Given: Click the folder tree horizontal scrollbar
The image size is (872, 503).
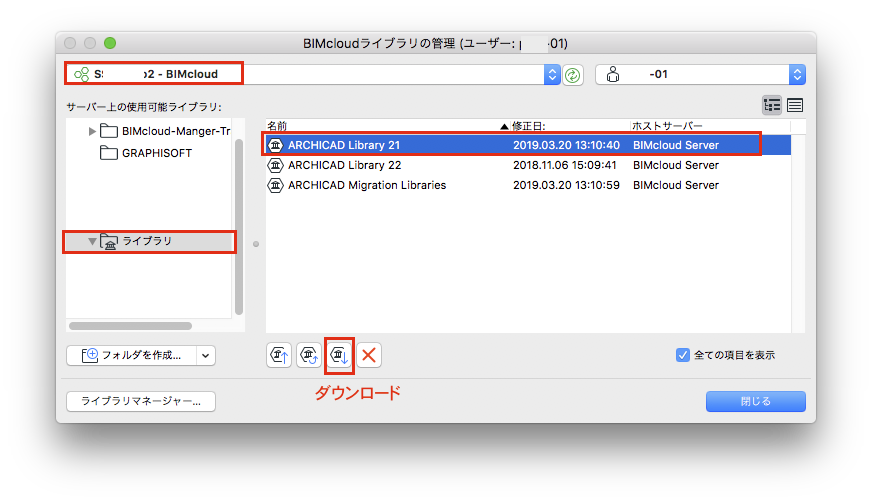Looking at the screenshot, I should 131,326.
